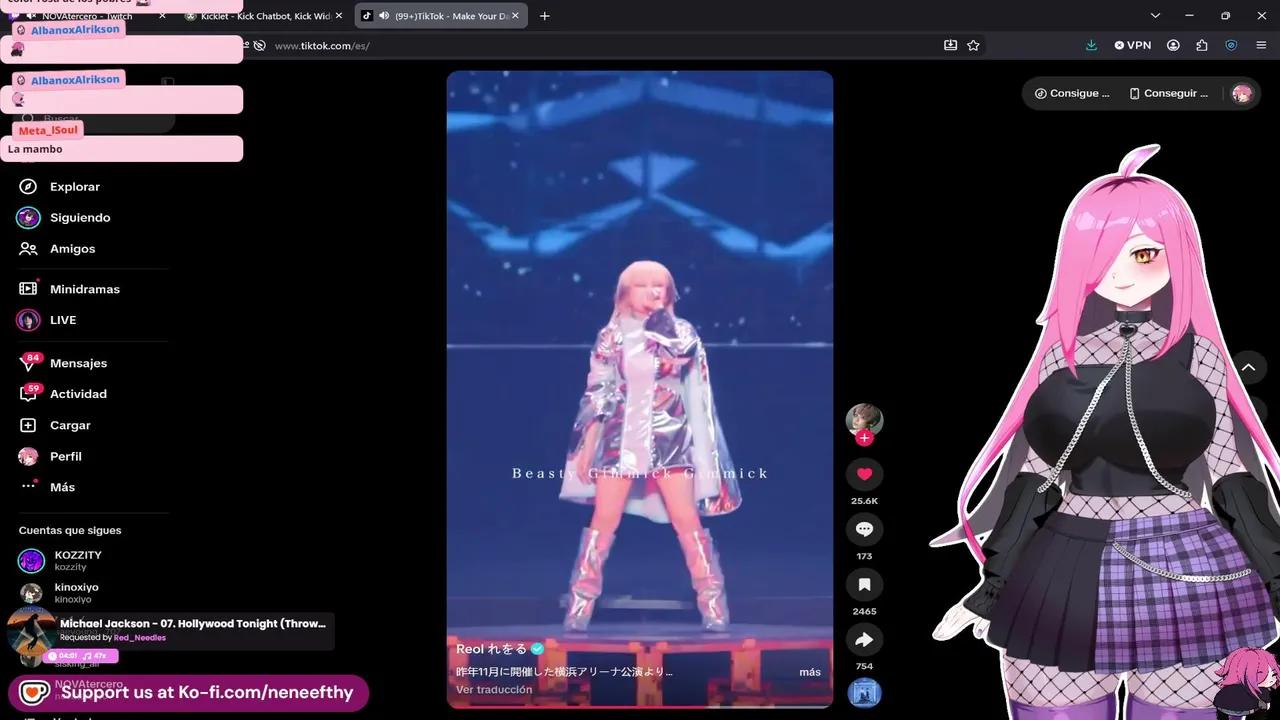Open browser hamburger menu
1280x720 pixels.
click(x=1260, y=45)
